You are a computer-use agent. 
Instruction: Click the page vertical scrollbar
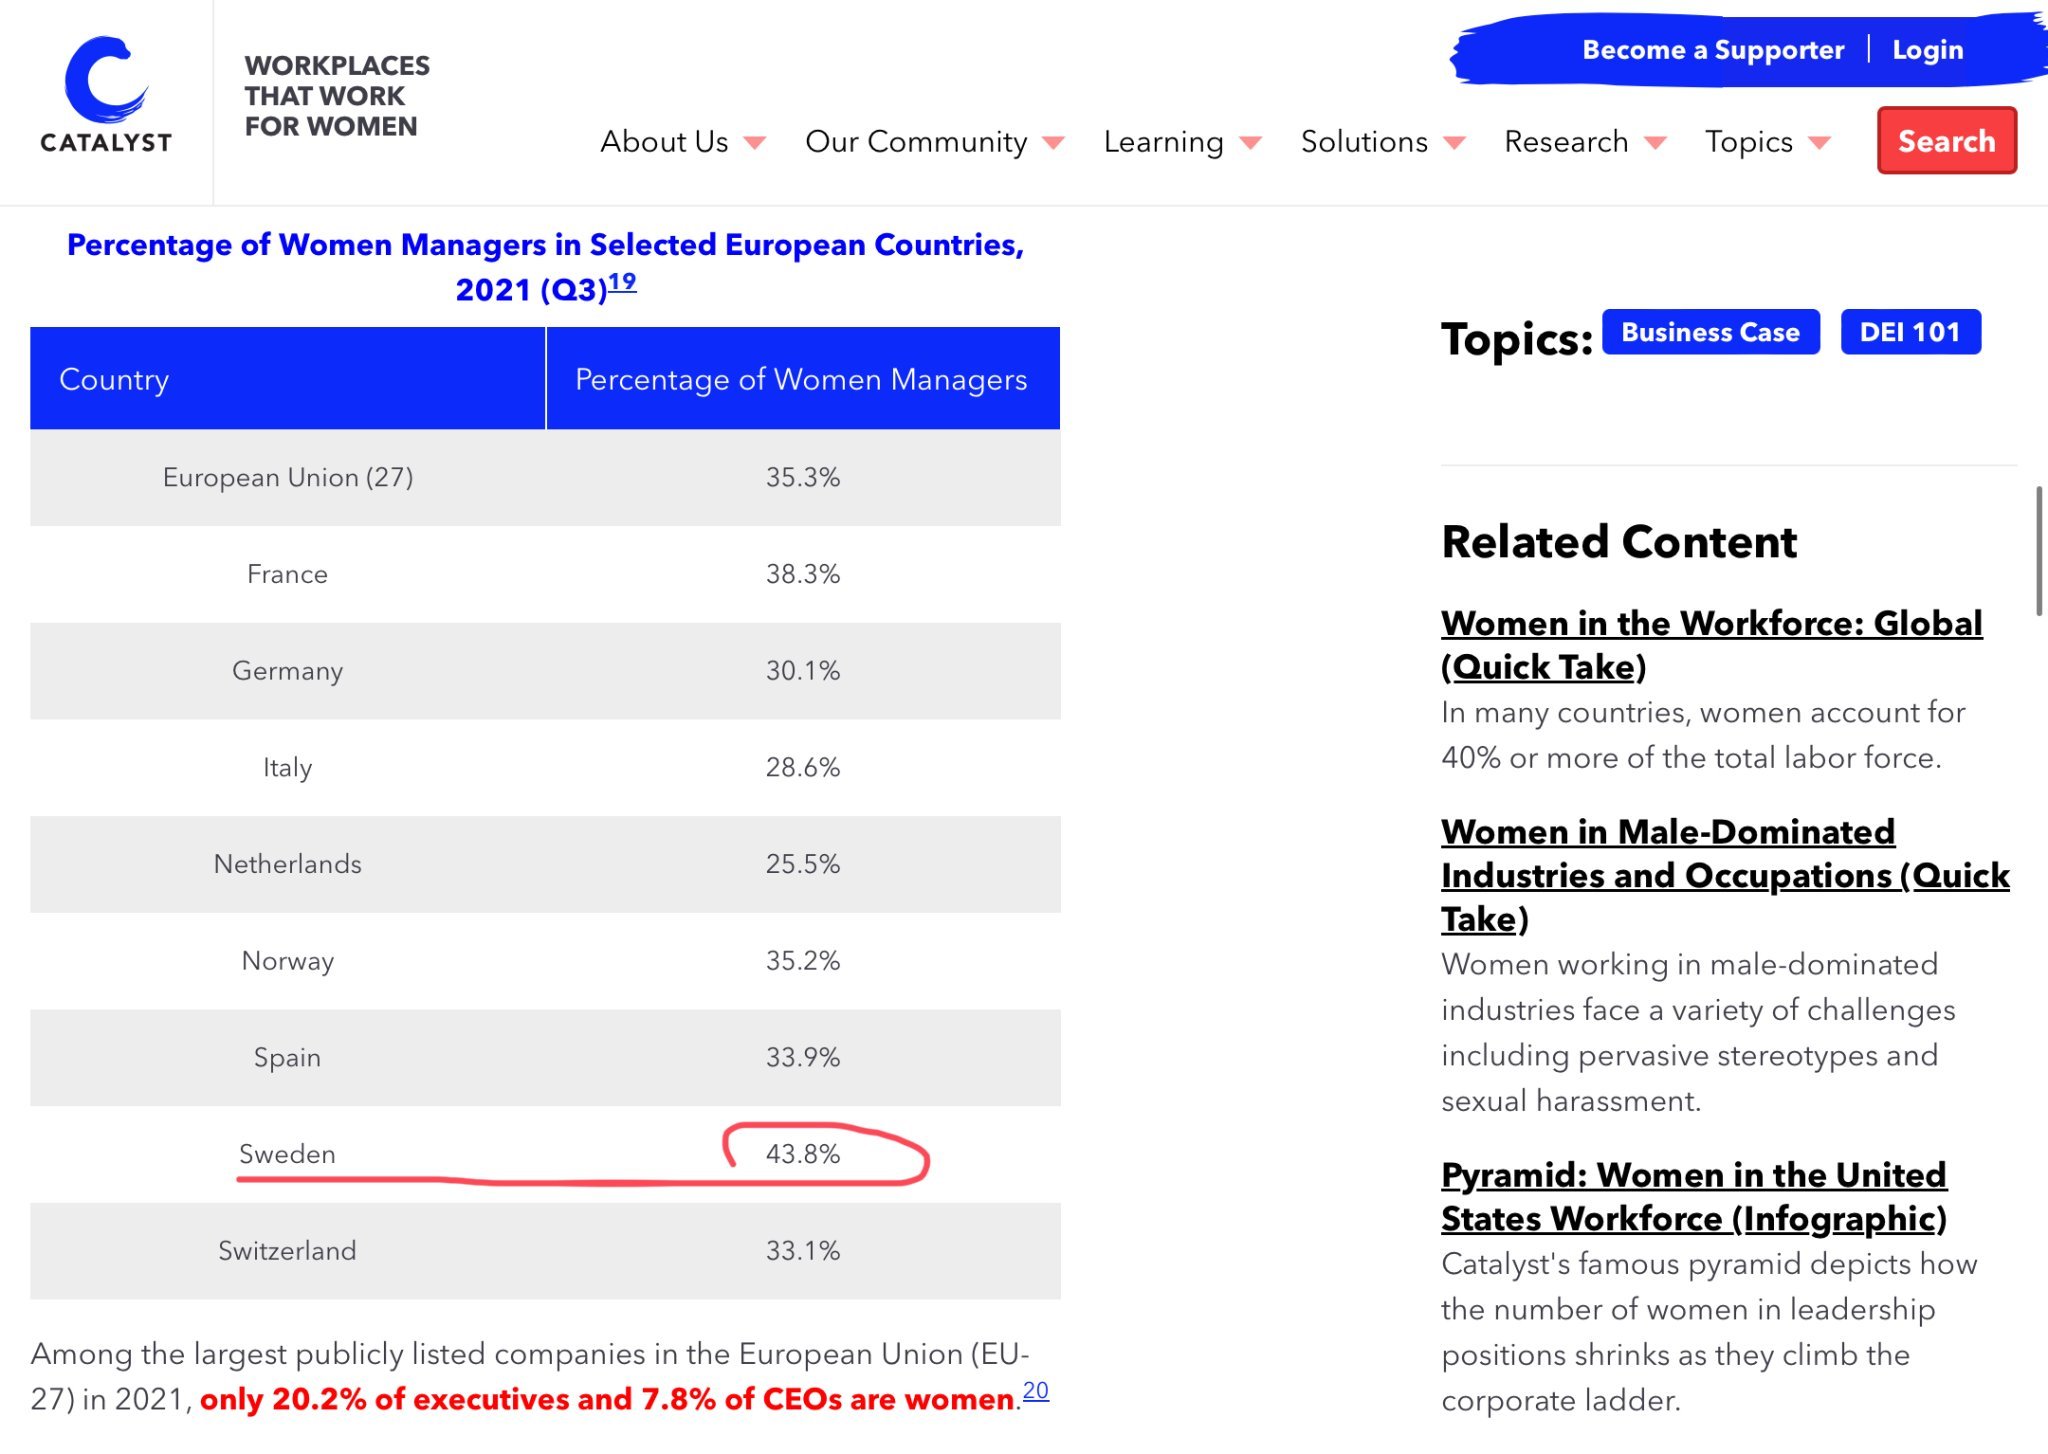pyautogui.click(x=2039, y=550)
